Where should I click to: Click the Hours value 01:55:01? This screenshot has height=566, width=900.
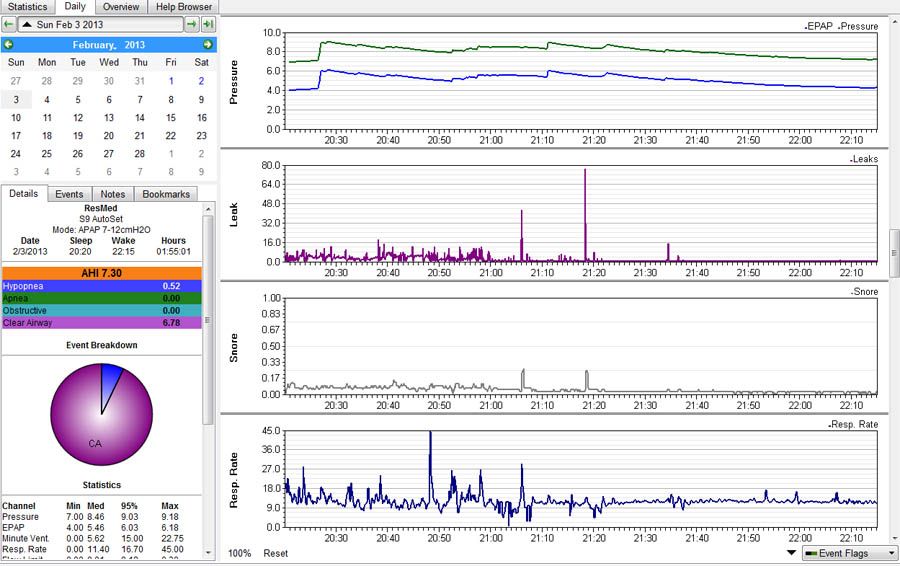(173, 251)
